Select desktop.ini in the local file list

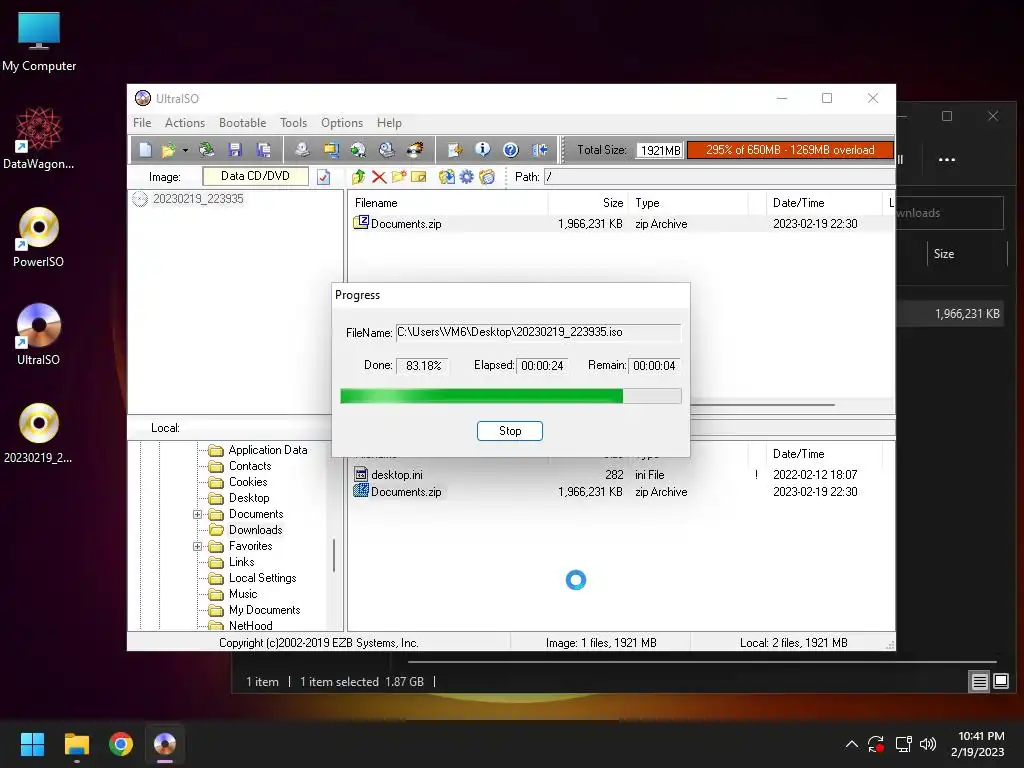pos(396,475)
